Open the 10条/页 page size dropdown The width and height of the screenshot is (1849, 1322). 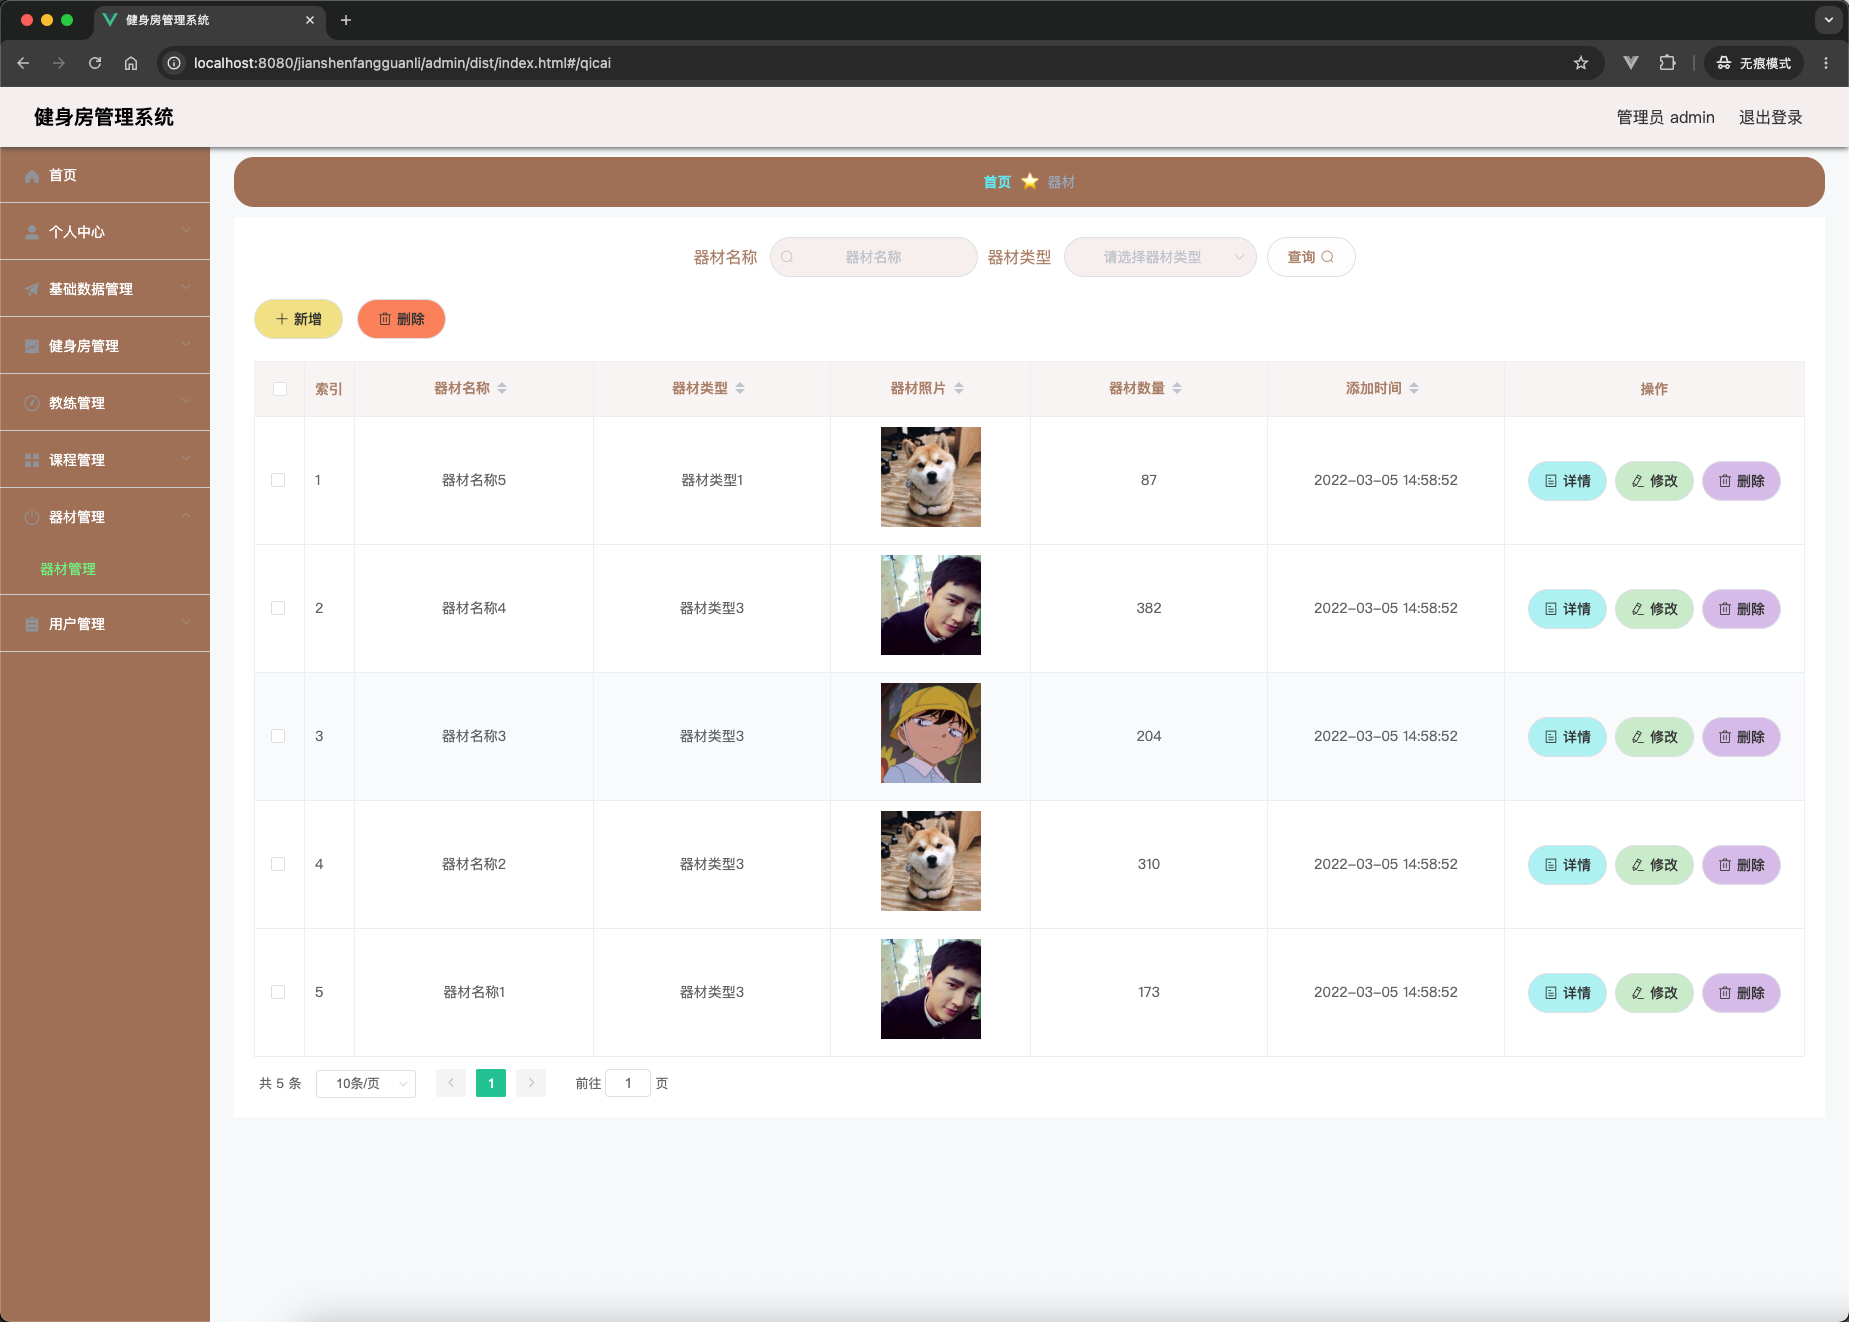coord(366,1084)
